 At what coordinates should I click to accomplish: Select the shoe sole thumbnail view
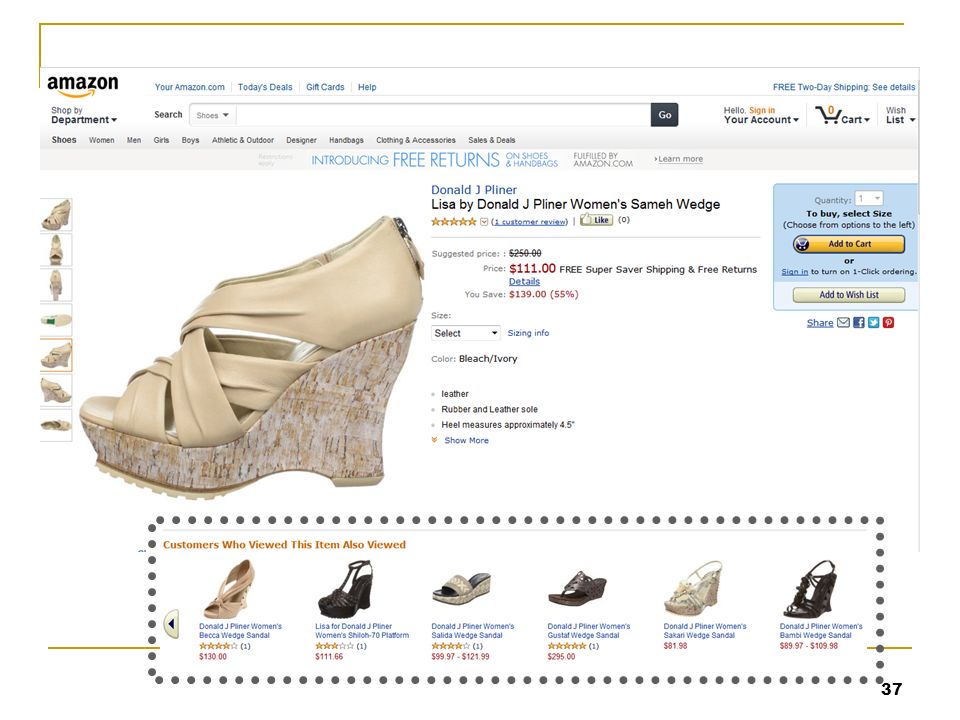coord(56,320)
